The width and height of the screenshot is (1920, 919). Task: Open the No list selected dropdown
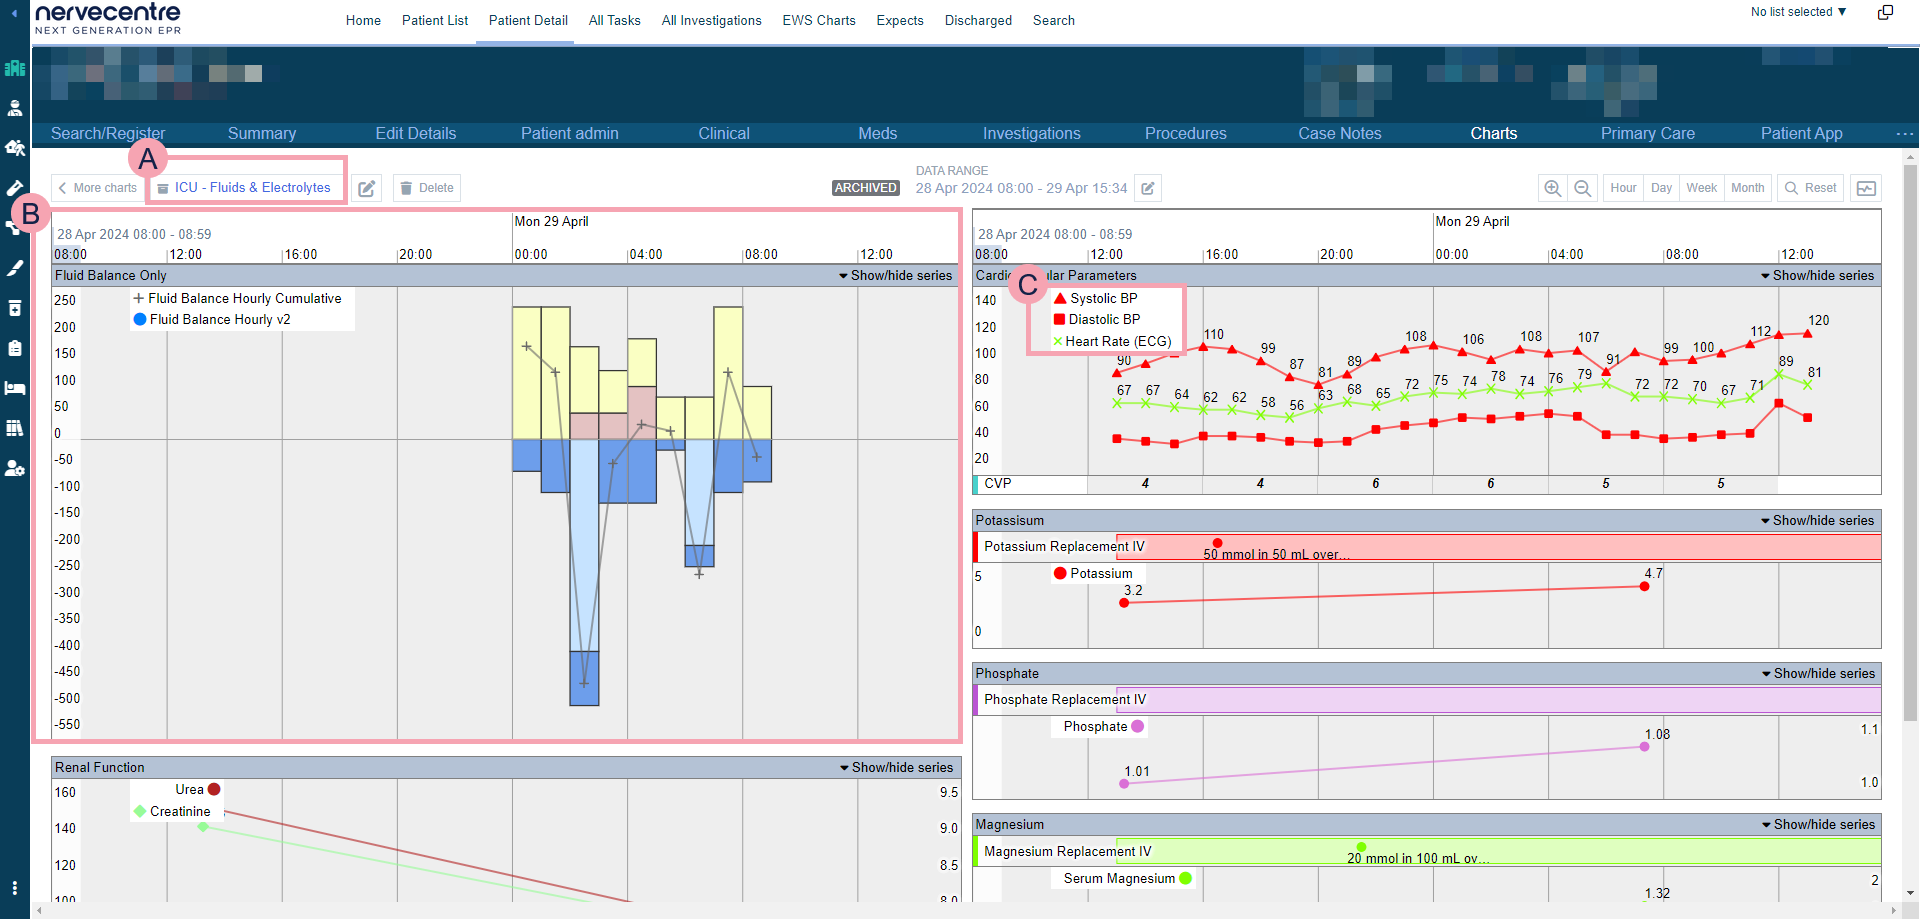pyautogui.click(x=1798, y=12)
